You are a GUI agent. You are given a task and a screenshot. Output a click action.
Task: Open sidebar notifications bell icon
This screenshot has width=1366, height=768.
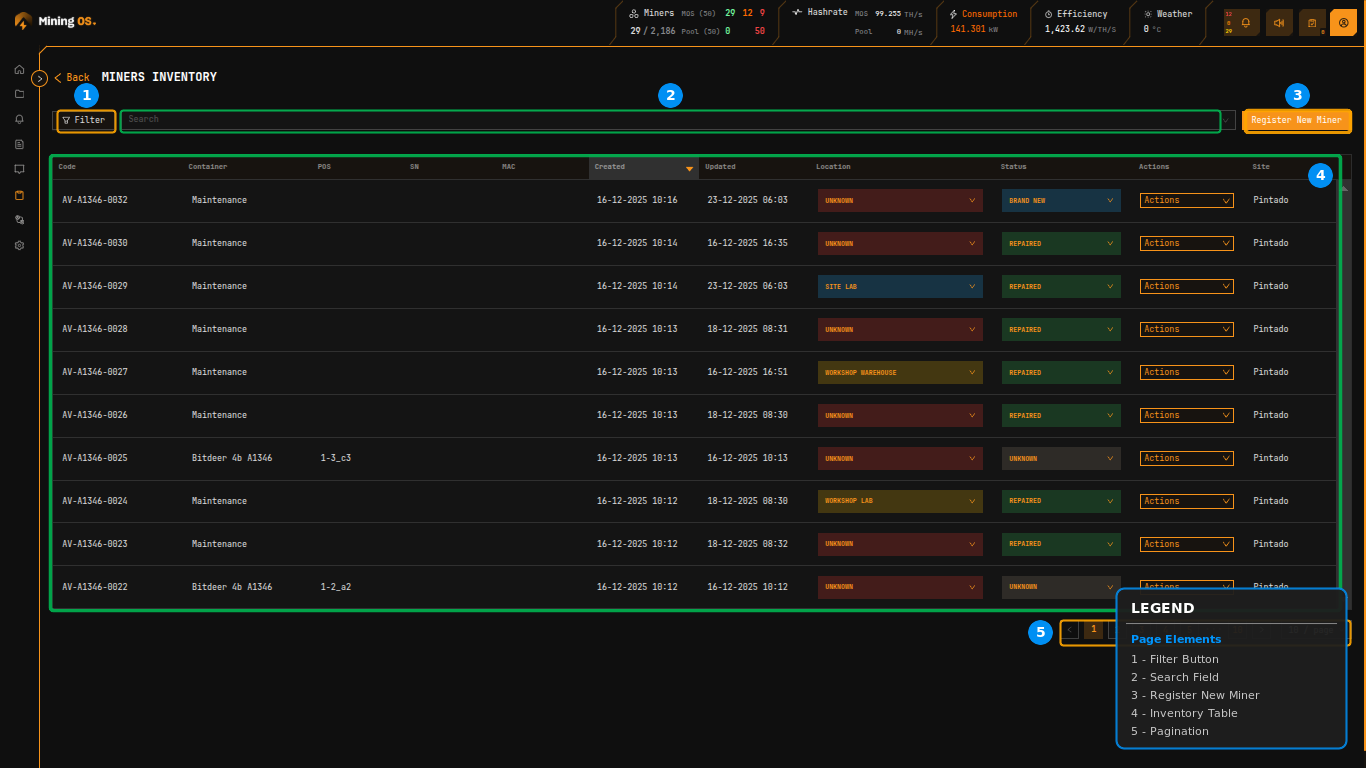18,119
